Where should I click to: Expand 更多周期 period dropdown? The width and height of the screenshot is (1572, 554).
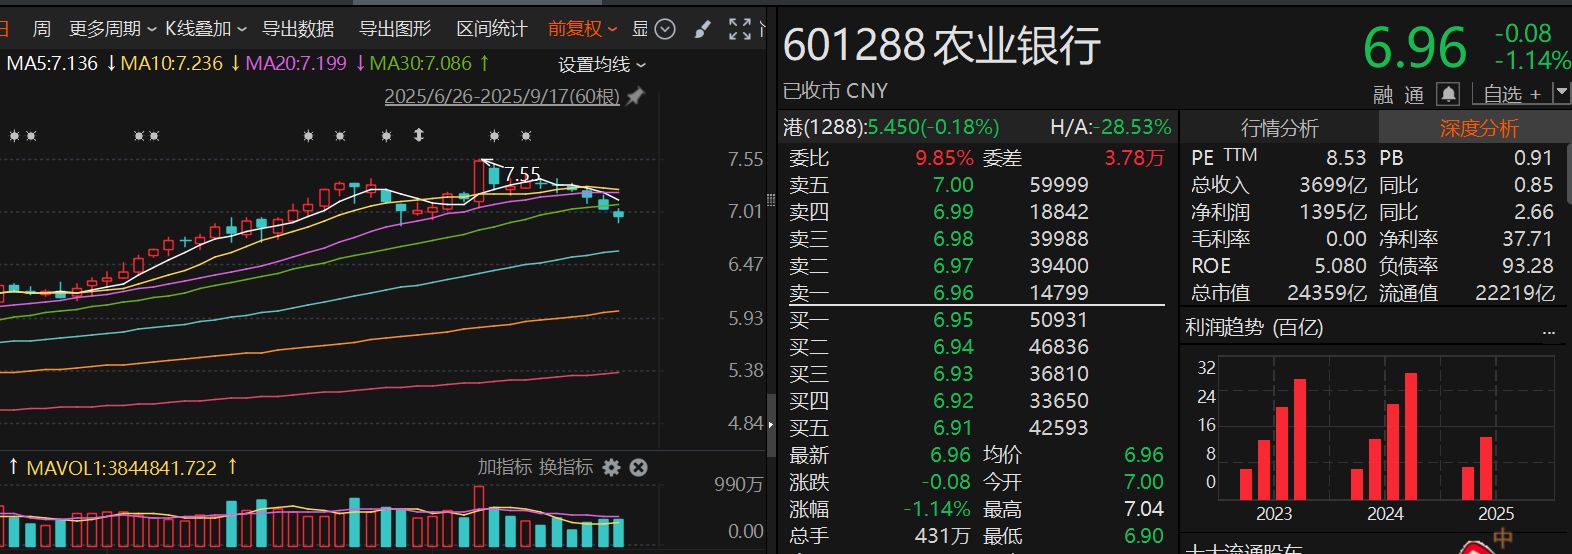(113, 29)
